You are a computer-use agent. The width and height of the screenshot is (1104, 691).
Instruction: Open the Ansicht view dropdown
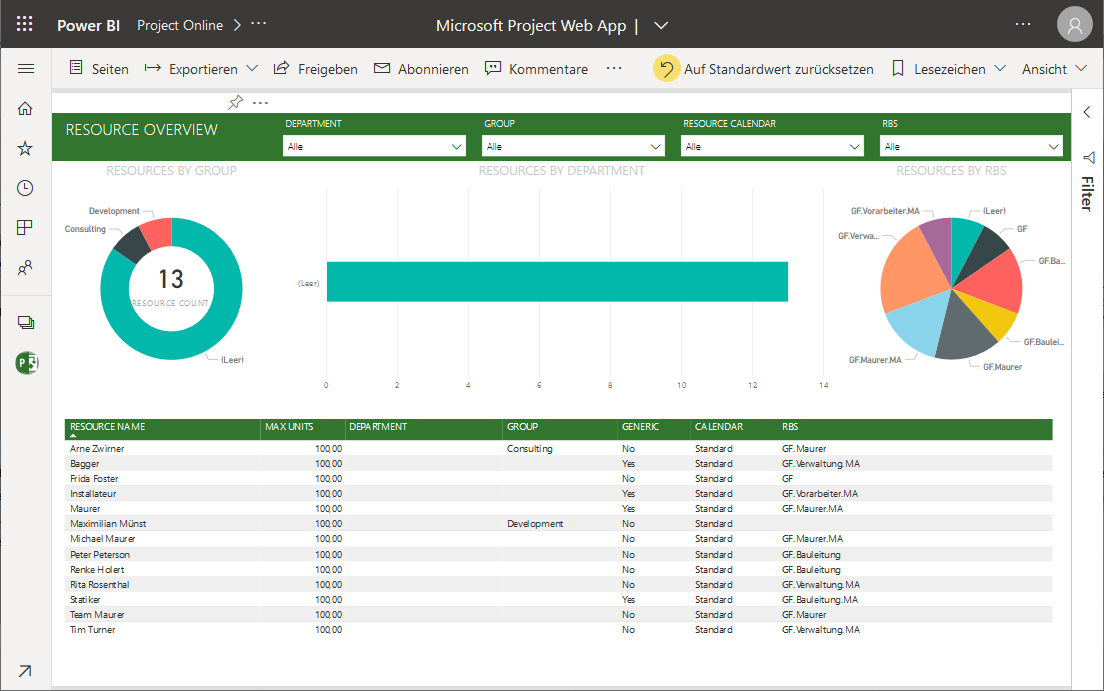[x=1055, y=68]
